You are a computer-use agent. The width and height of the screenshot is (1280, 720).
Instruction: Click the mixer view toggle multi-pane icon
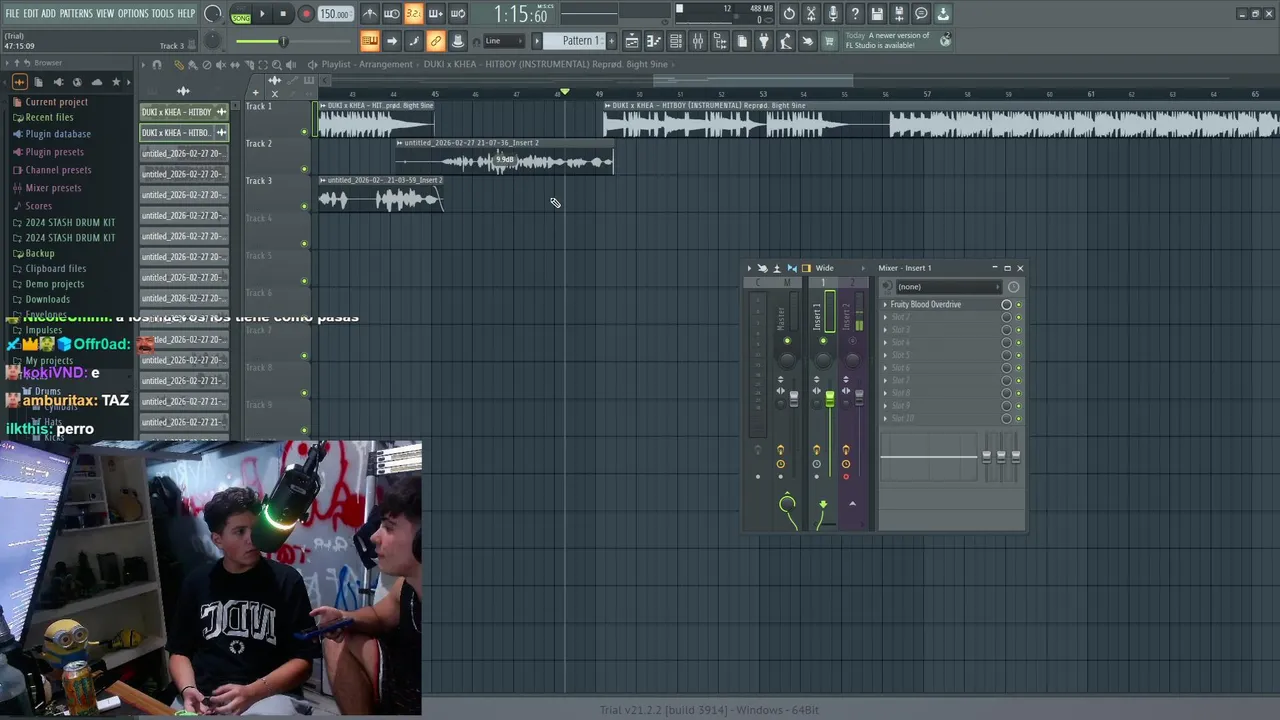(x=807, y=268)
